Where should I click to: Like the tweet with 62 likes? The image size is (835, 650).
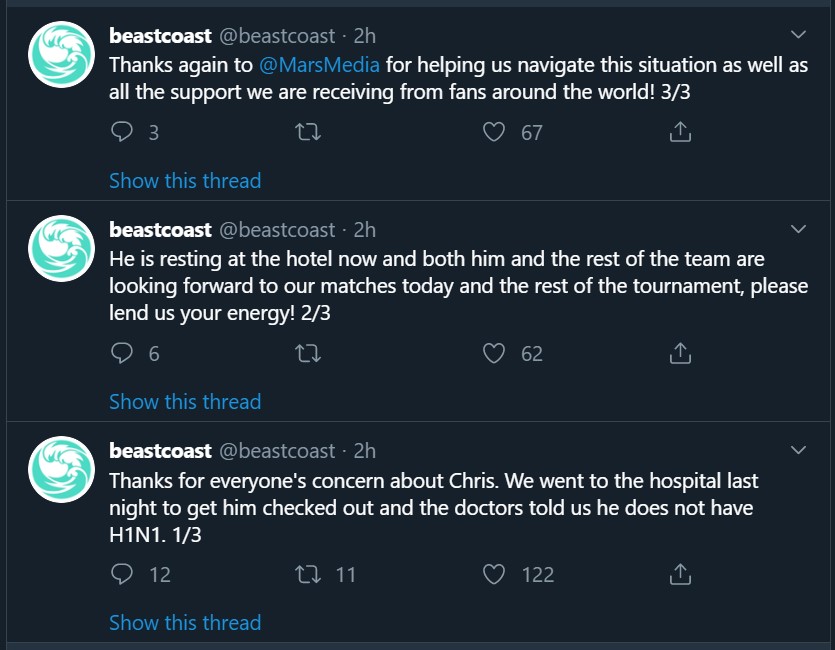(x=494, y=353)
